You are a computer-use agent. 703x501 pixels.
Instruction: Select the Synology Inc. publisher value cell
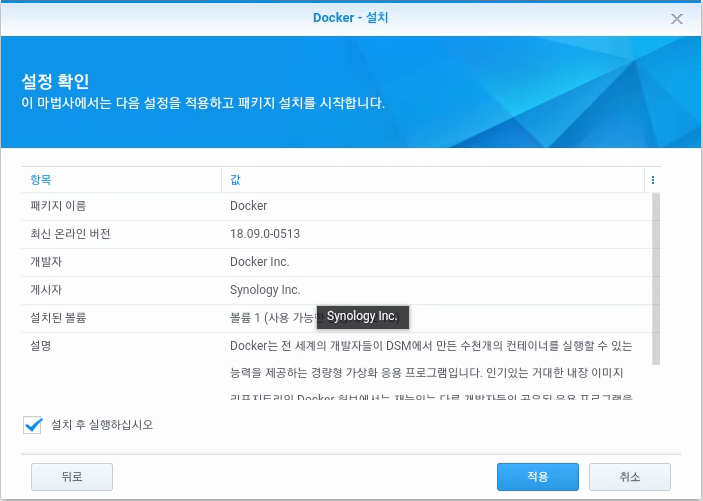coord(265,290)
